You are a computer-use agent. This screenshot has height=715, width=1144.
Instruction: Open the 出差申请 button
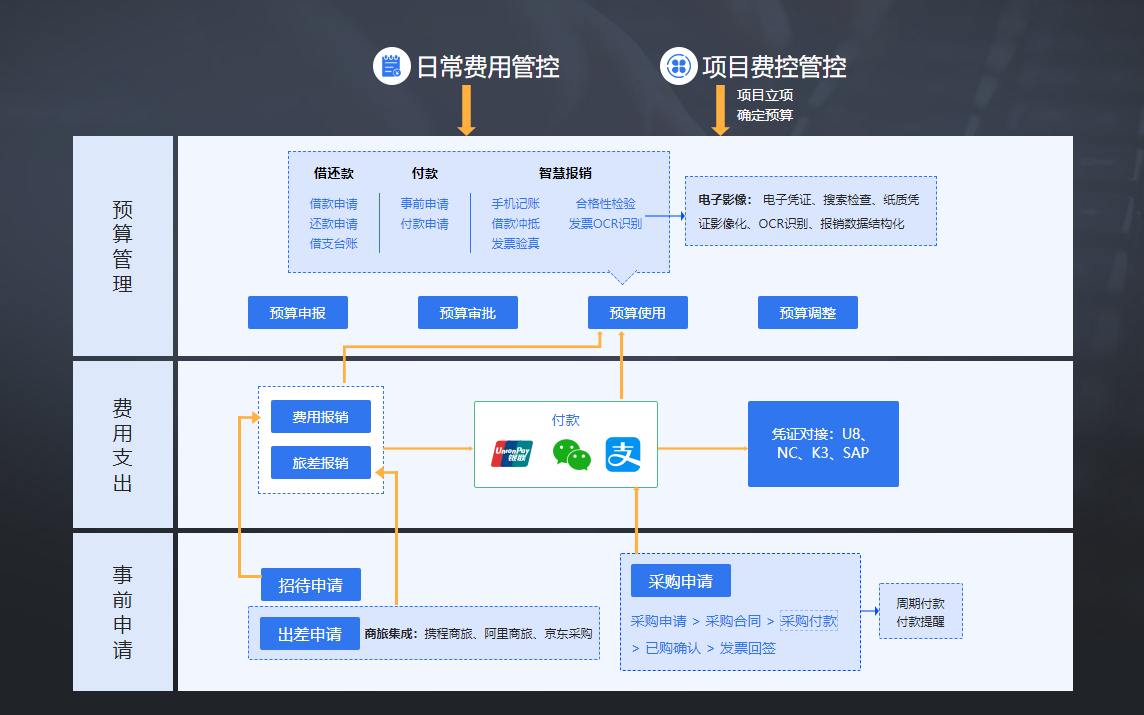pos(310,634)
